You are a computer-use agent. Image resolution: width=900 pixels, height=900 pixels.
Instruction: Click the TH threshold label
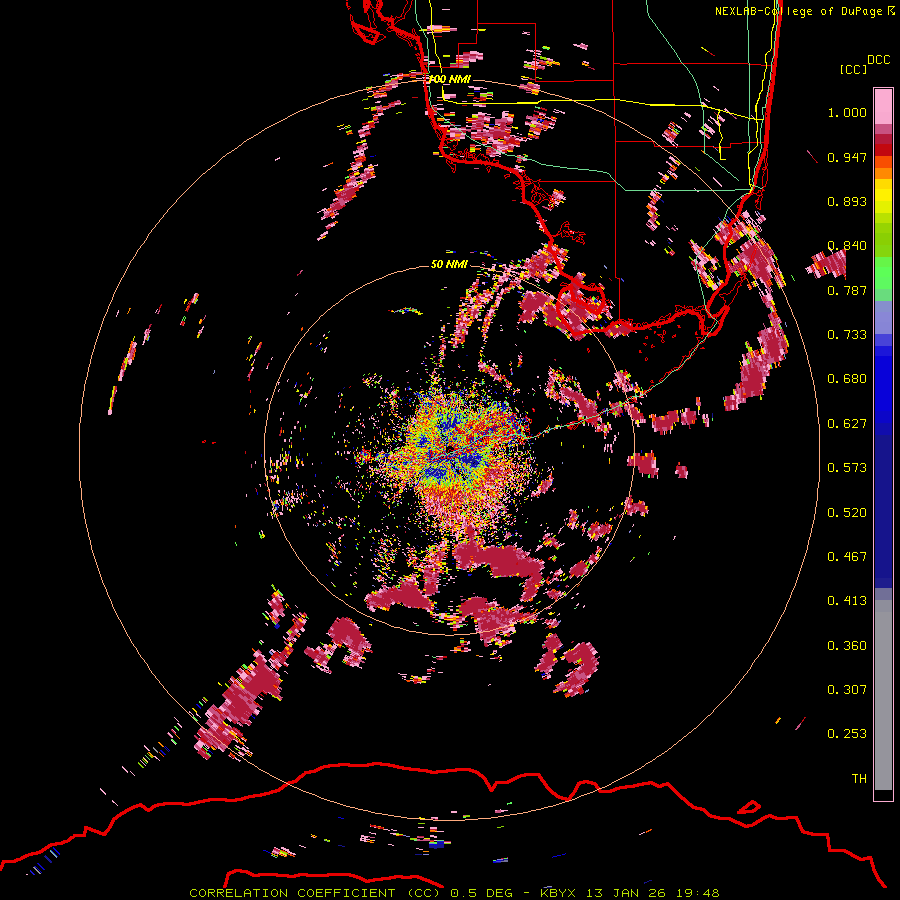859,779
